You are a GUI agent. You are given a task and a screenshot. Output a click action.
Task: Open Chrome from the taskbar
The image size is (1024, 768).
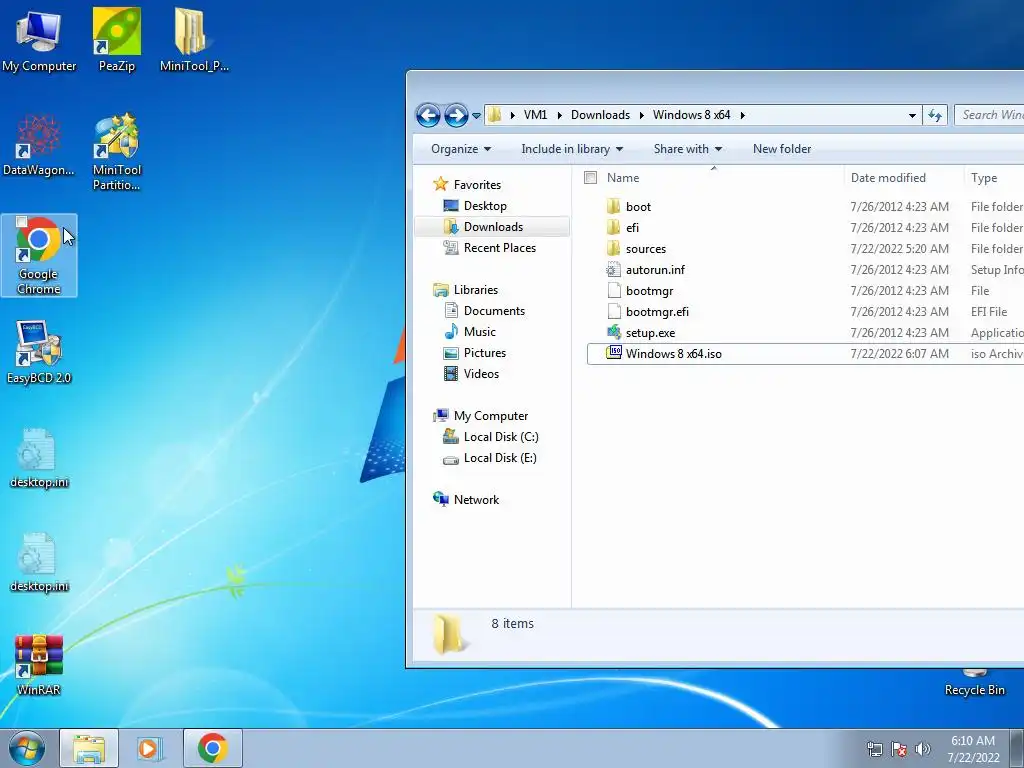[x=212, y=748]
